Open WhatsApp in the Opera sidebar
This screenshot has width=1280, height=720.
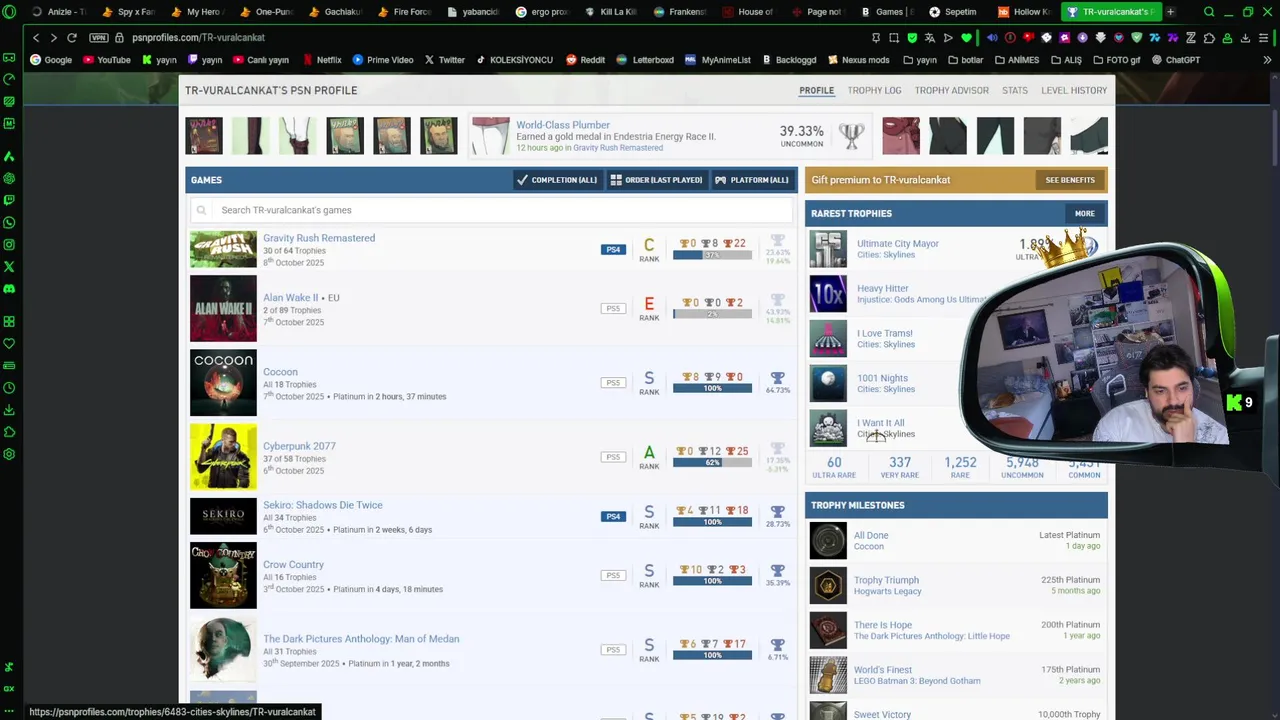point(9,222)
